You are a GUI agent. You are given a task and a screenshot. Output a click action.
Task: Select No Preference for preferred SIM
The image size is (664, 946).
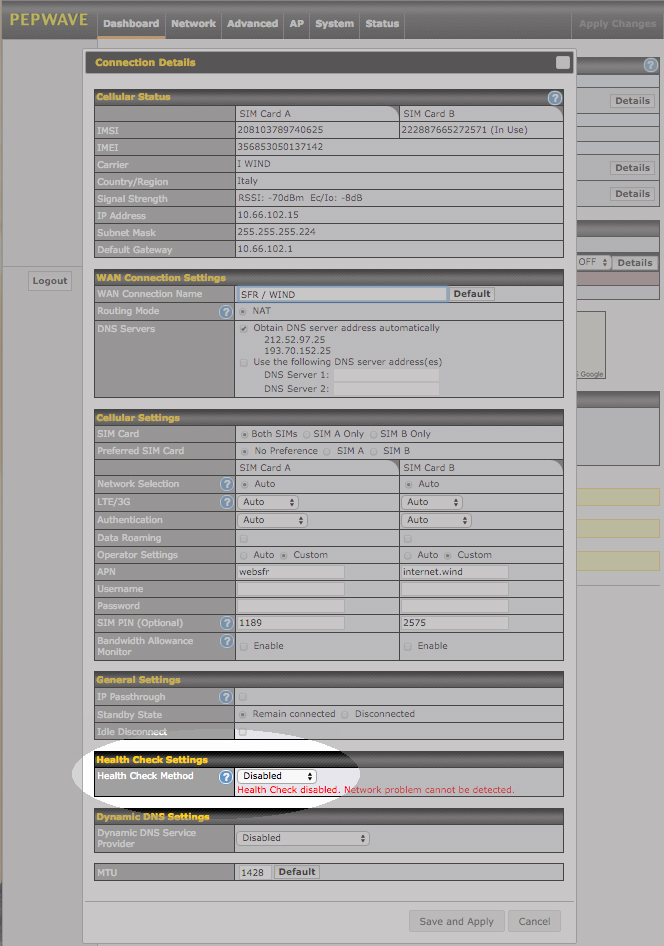244,451
